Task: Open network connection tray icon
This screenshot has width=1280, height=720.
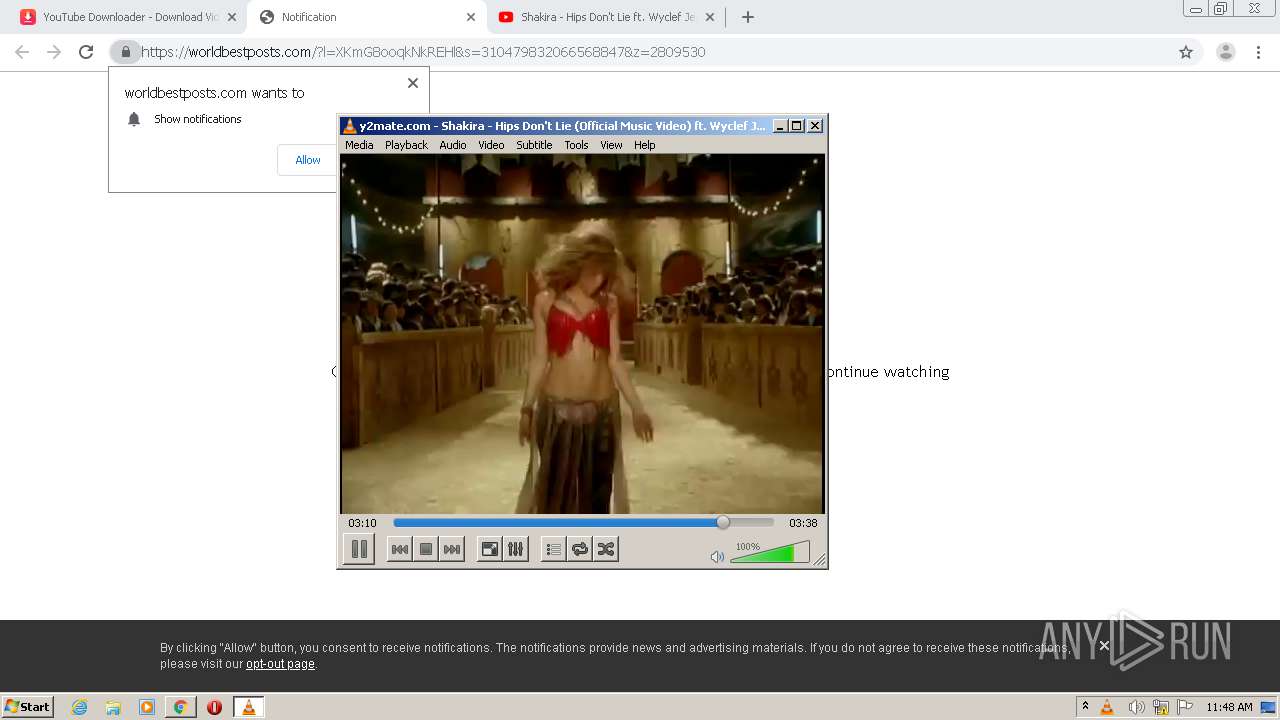Action: pos(1161,707)
